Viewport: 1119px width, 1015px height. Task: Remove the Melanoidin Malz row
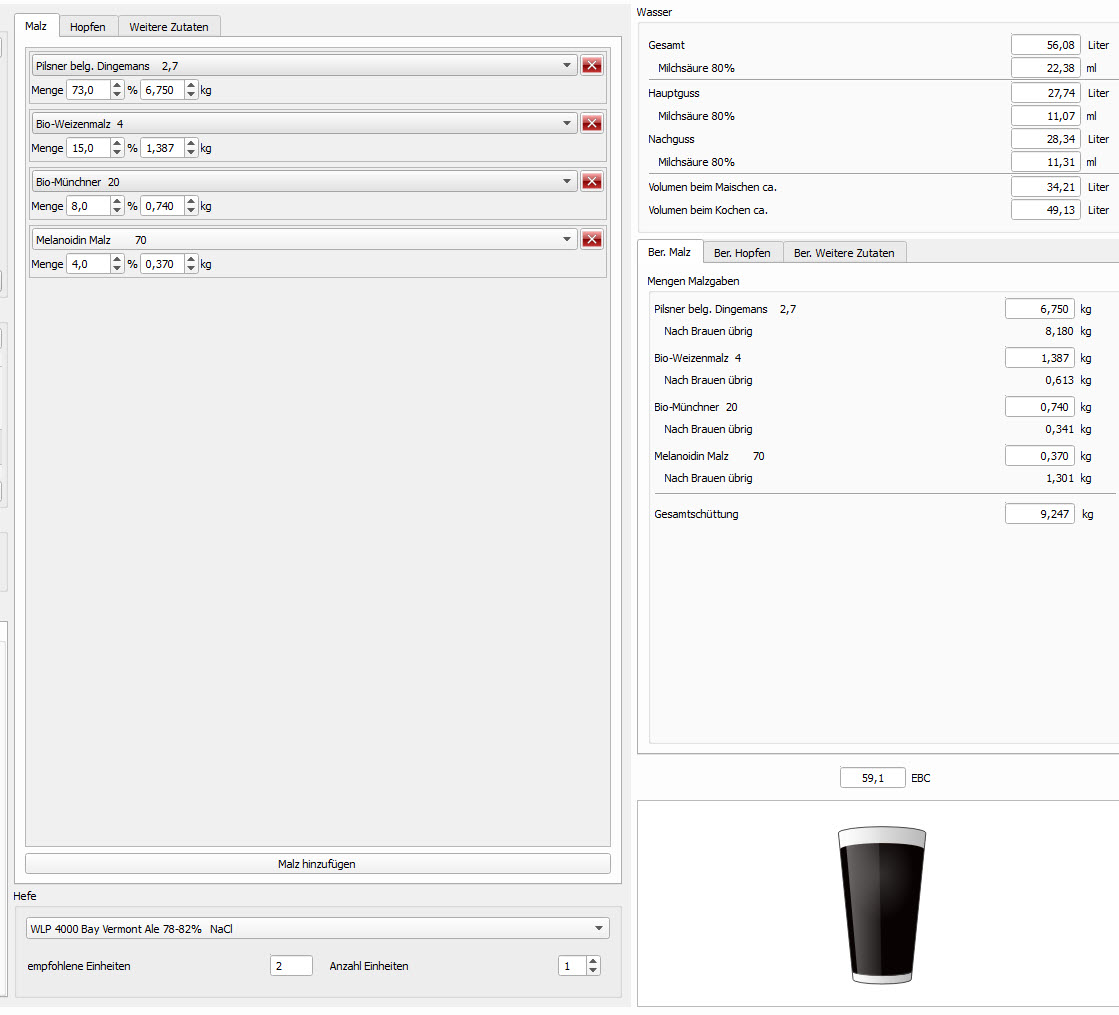[x=592, y=240]
